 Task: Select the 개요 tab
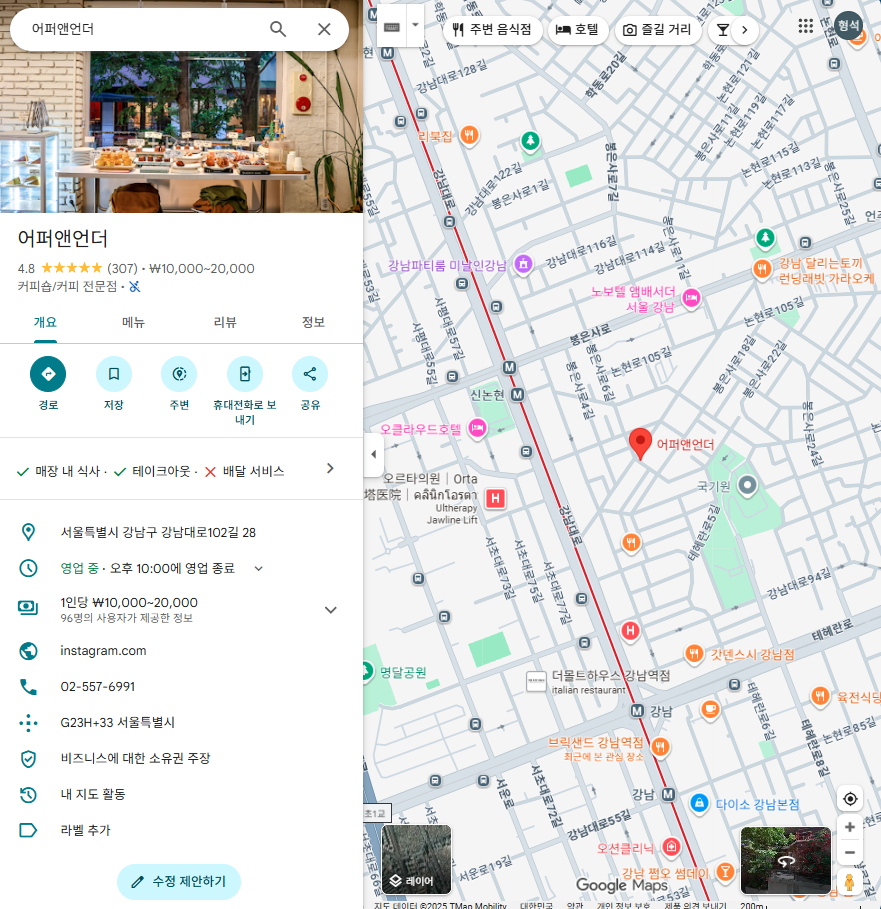pyautogui.click(x=45, y=322)
